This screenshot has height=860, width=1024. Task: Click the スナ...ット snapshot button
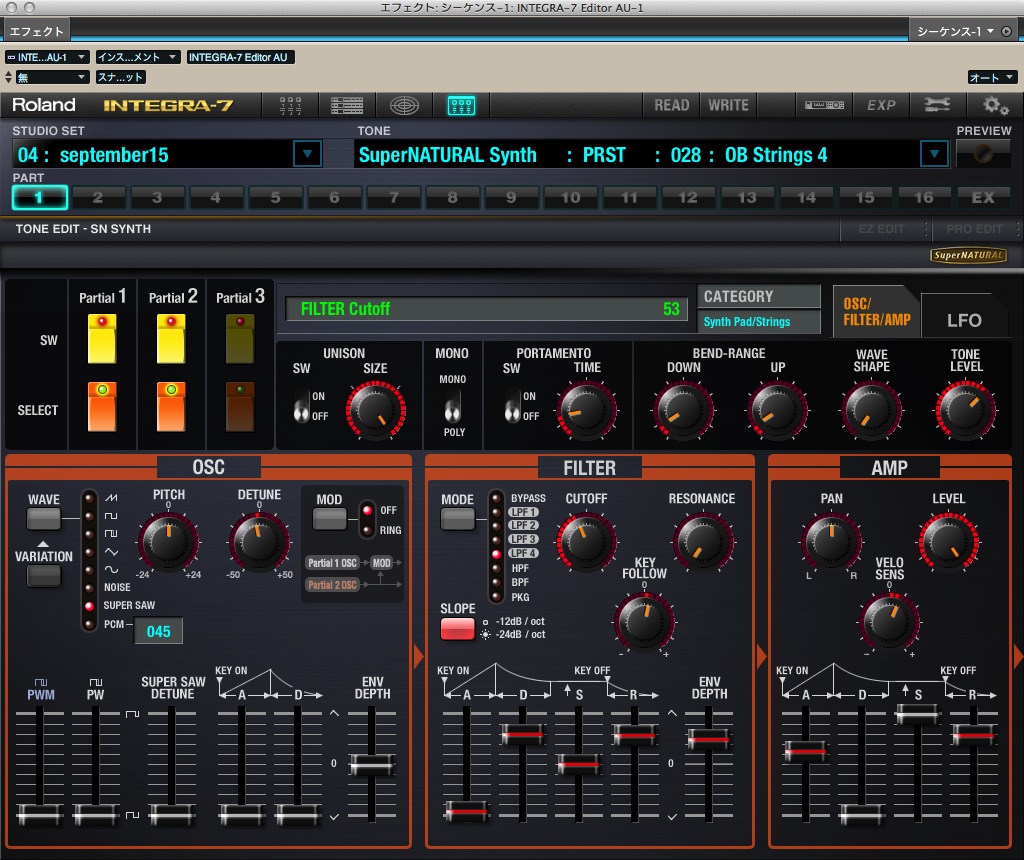[121, 78]
